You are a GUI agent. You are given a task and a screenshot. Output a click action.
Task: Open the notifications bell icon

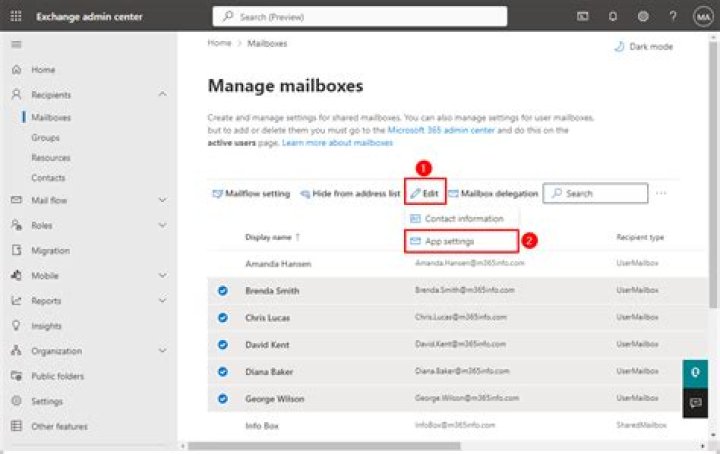[613, 17]
